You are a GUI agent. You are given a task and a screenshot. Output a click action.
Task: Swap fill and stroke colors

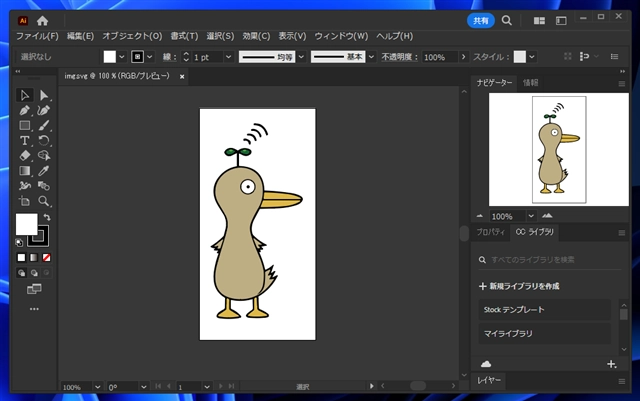point(46,217)
